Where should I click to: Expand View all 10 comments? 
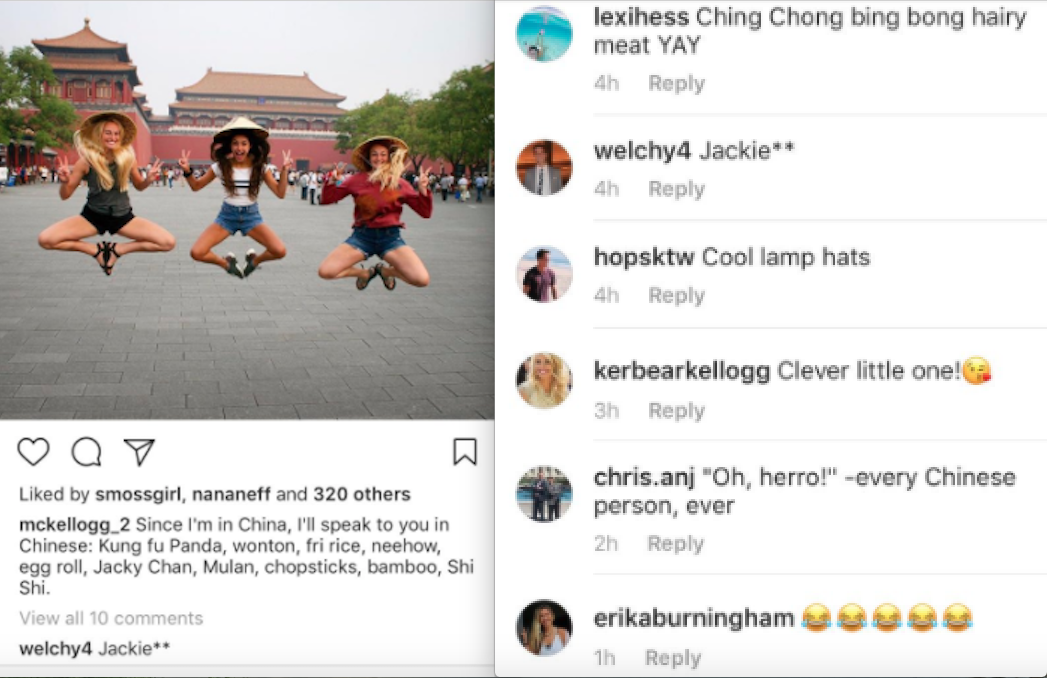click(x=111, y=618)
